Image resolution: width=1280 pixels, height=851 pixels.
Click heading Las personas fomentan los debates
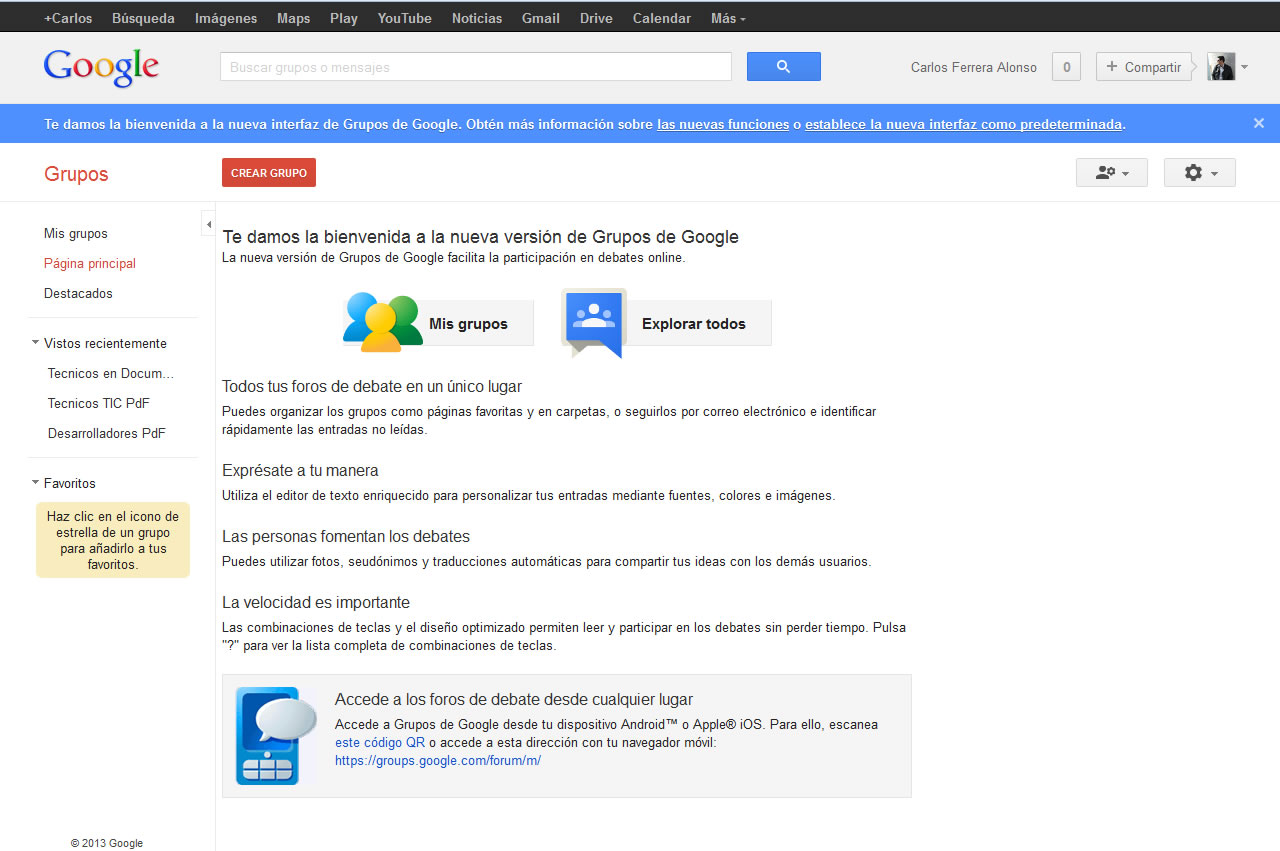[x=346, y=536]
